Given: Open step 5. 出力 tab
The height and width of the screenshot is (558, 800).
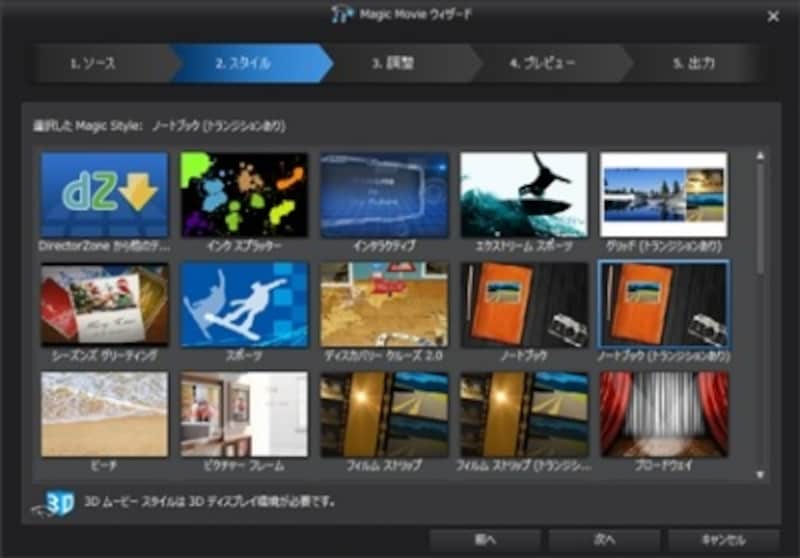Looking at the screenshot, I should click(x=695, y=63).
